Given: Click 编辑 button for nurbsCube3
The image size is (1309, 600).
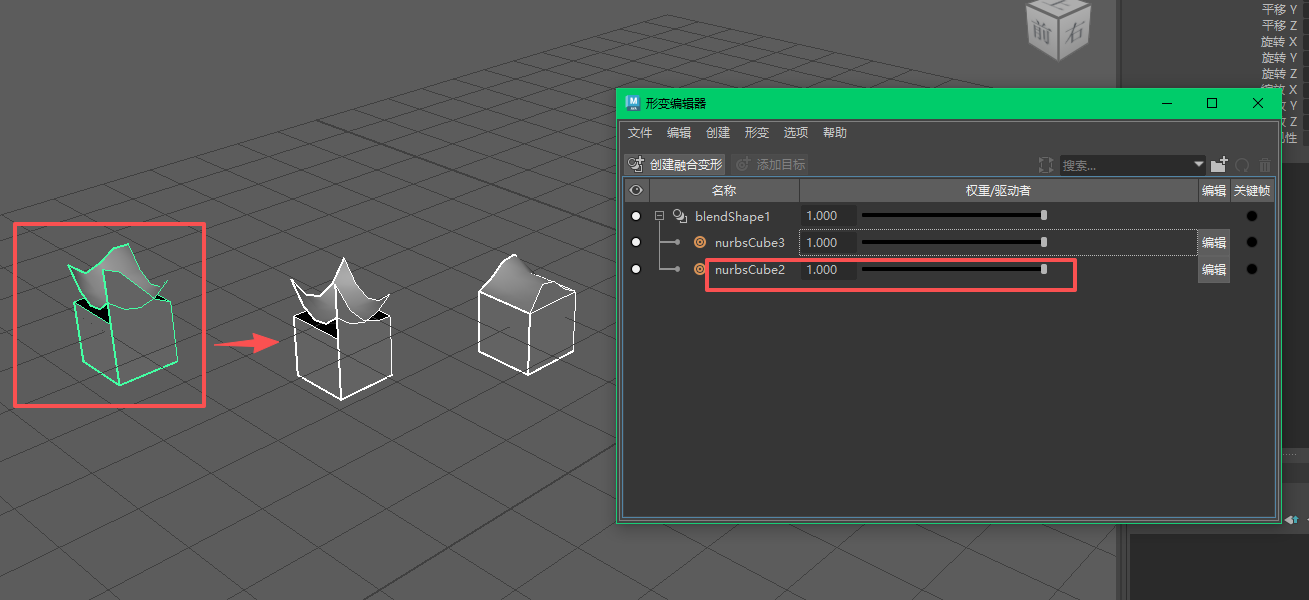Looking at the screenshot, I should pyautogui.click(x=1214, y=242).
